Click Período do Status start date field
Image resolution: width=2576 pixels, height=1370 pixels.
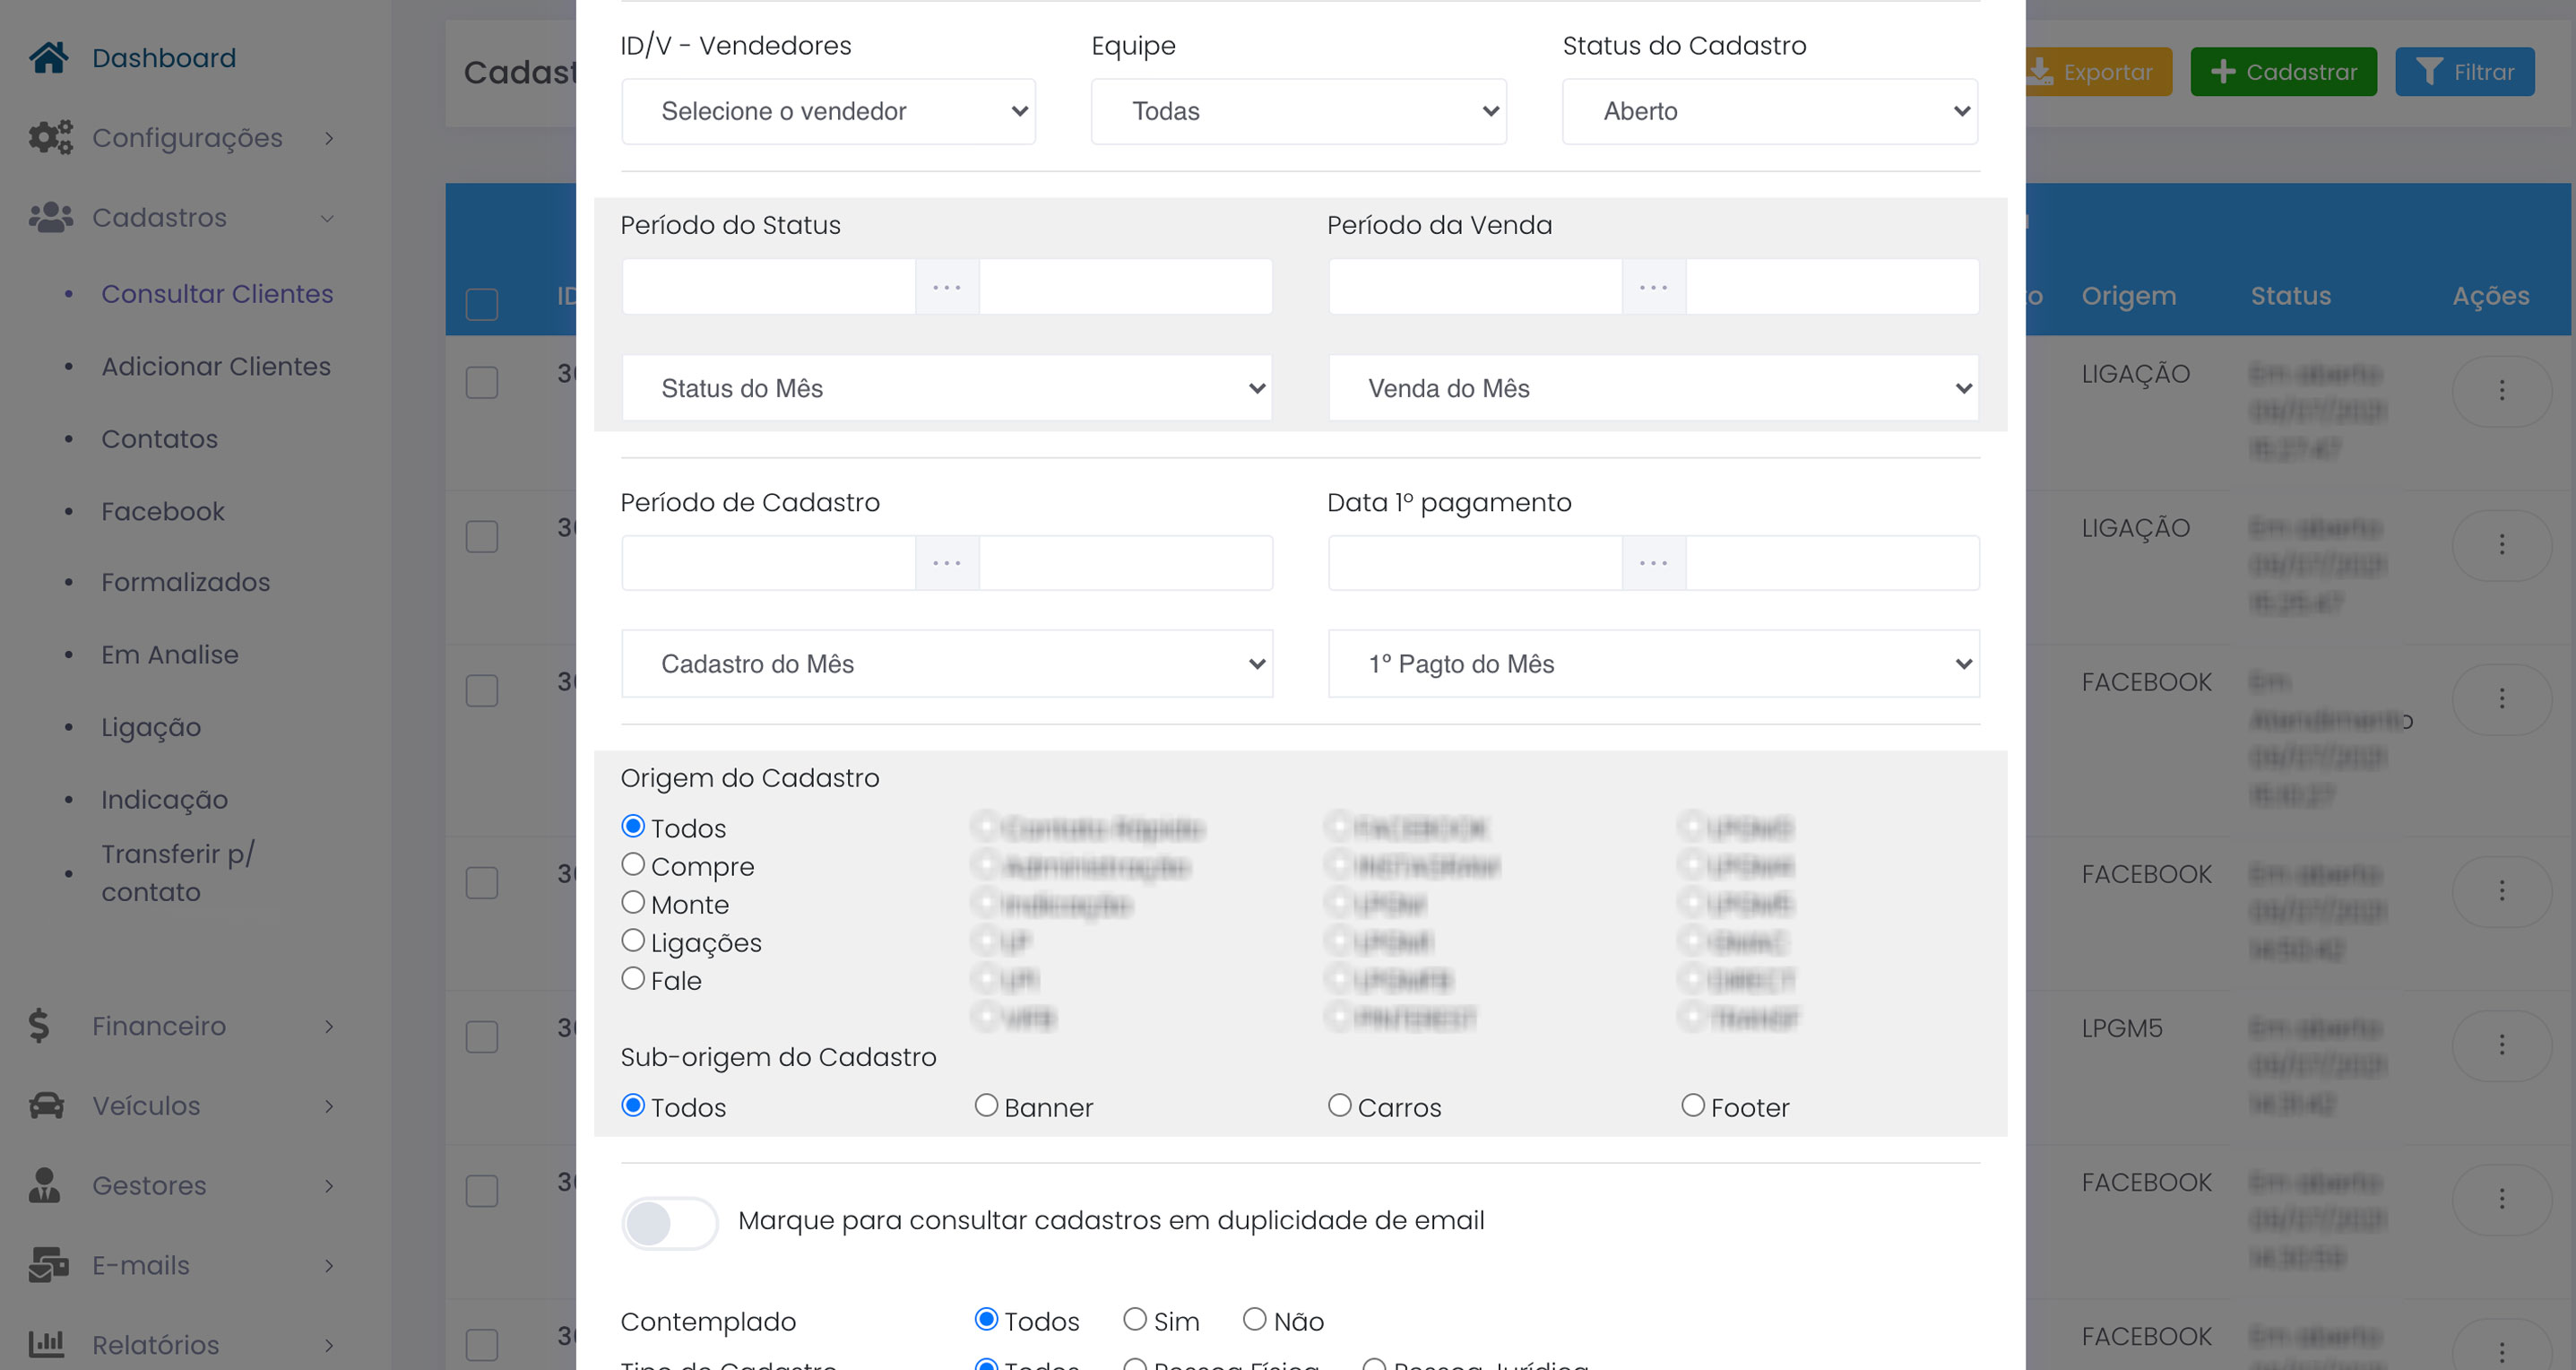pos(768,287)
